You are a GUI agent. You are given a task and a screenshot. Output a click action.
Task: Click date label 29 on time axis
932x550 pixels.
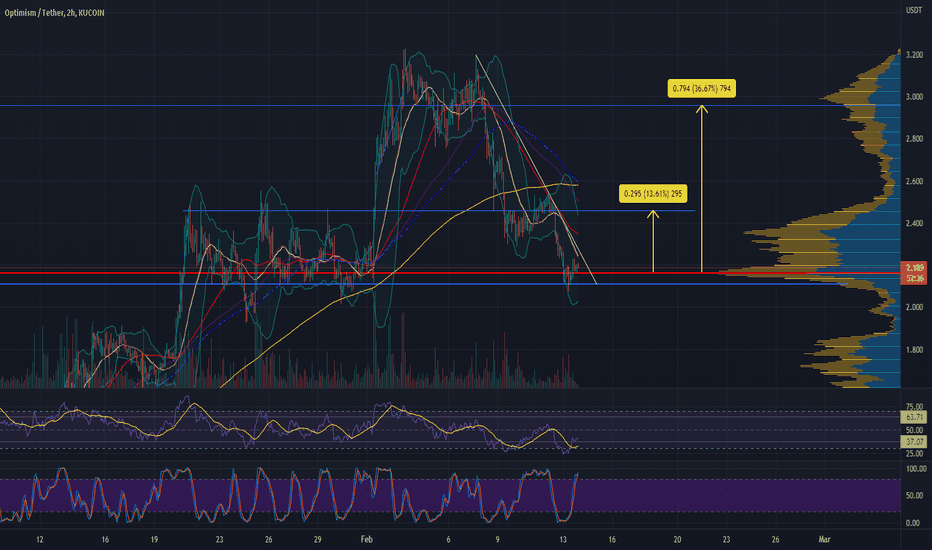(x=317, y=540)
